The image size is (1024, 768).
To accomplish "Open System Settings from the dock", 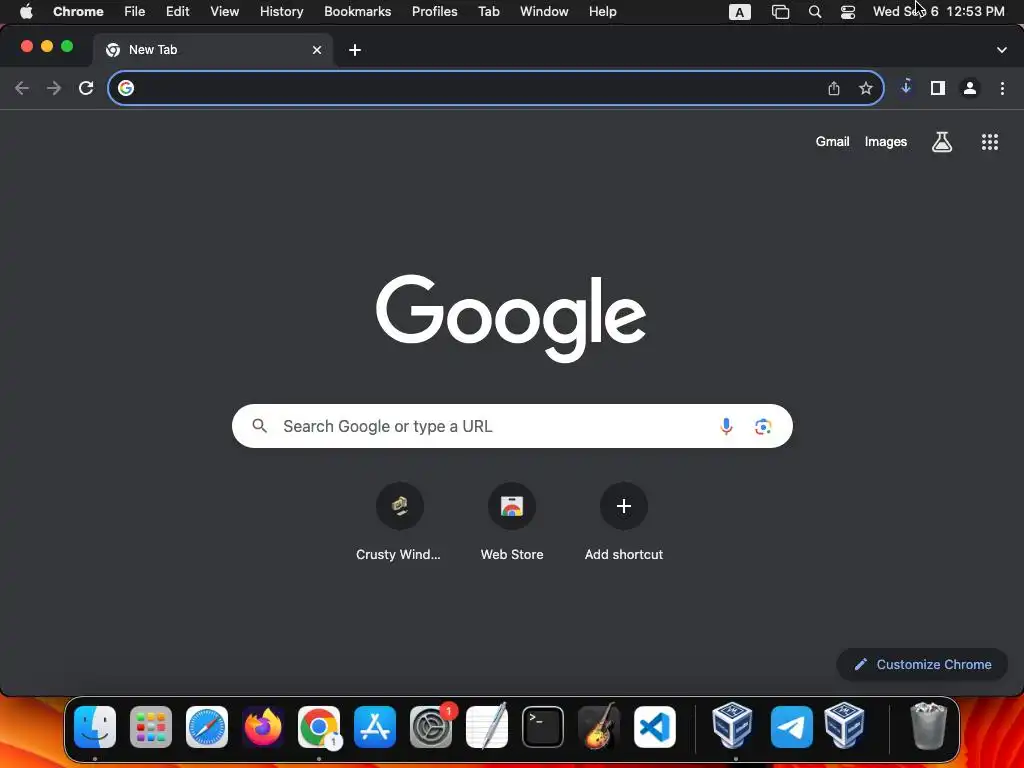I will click(x=431, y=727).
